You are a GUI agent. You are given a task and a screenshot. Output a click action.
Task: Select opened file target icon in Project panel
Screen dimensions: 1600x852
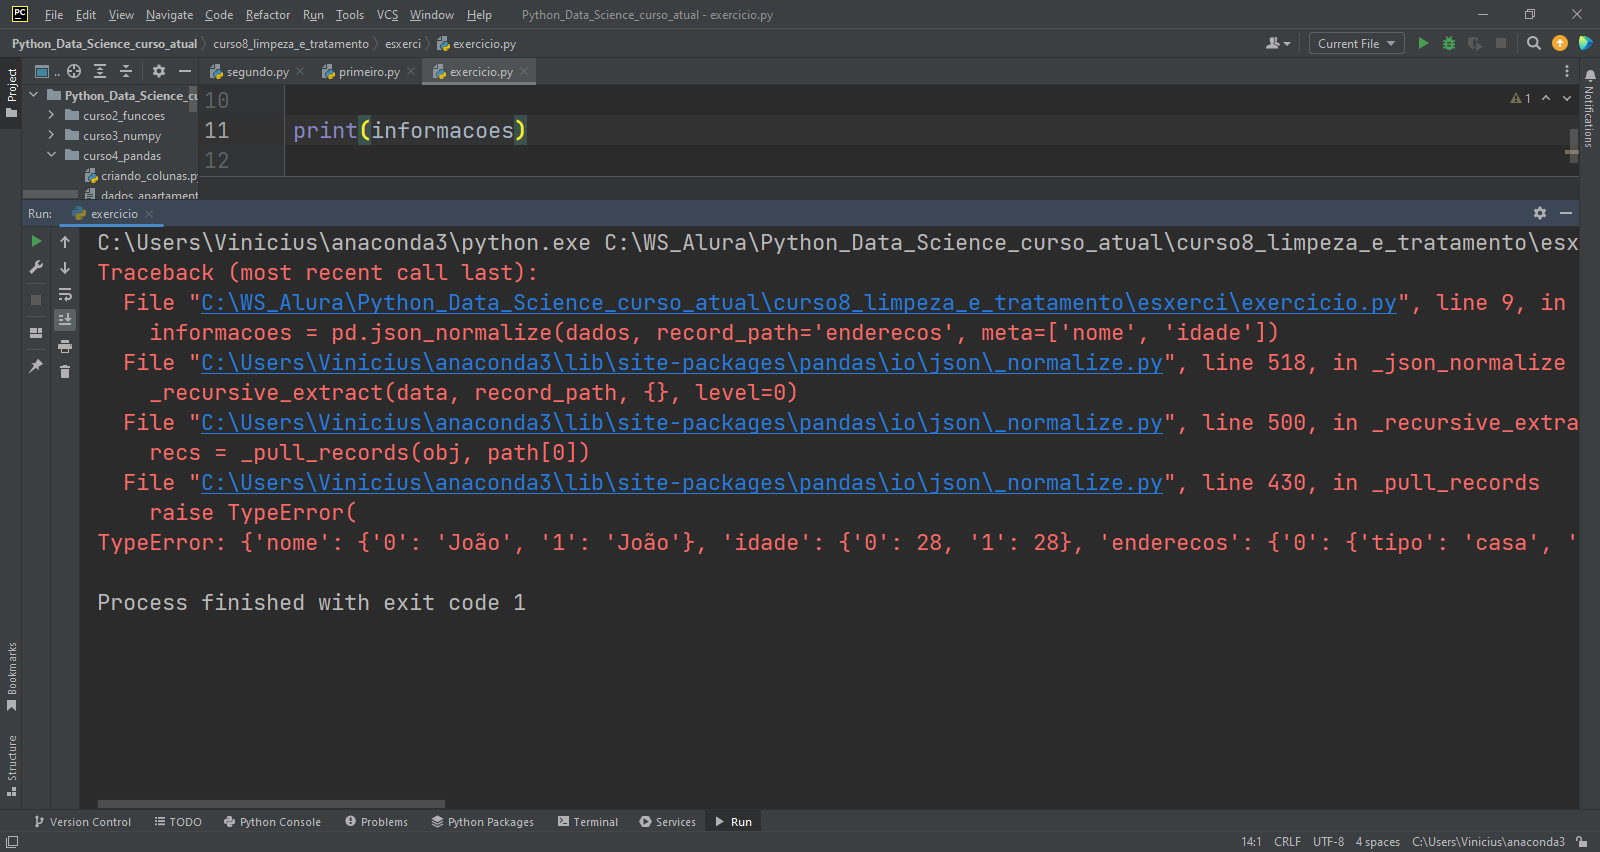tap(74, 71)
